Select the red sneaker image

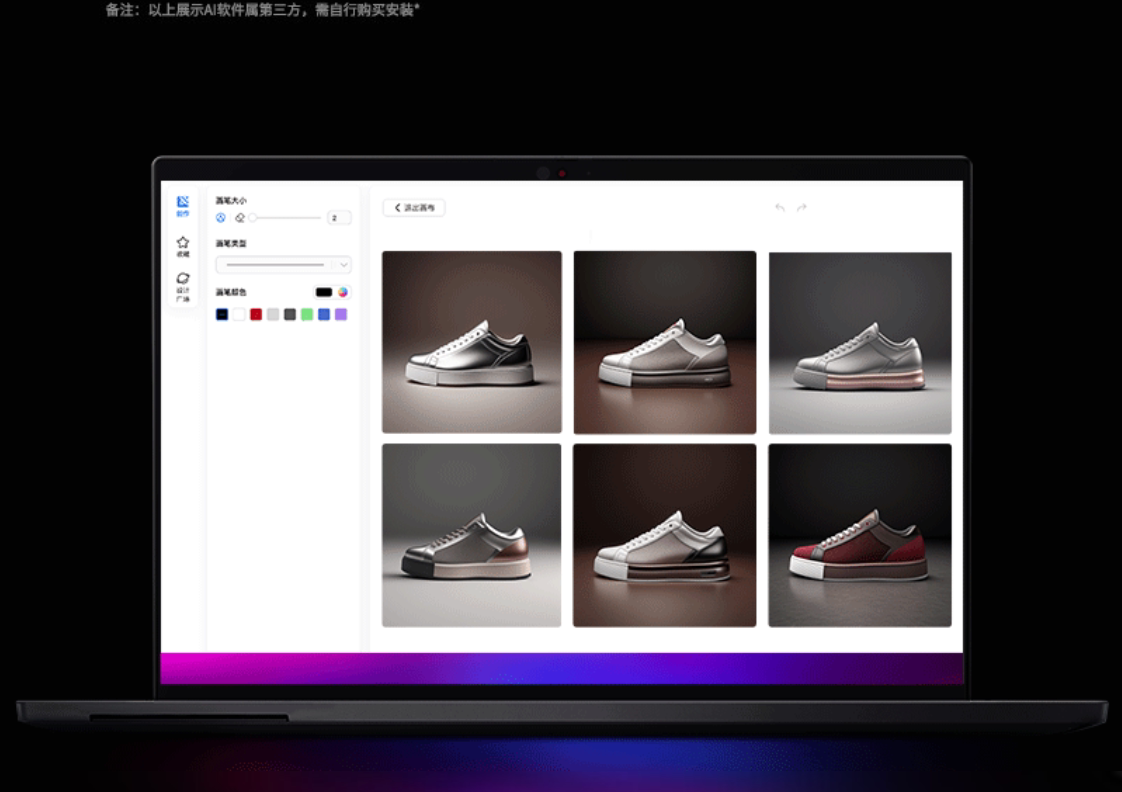pyautogui.click(x=860, y=535)
